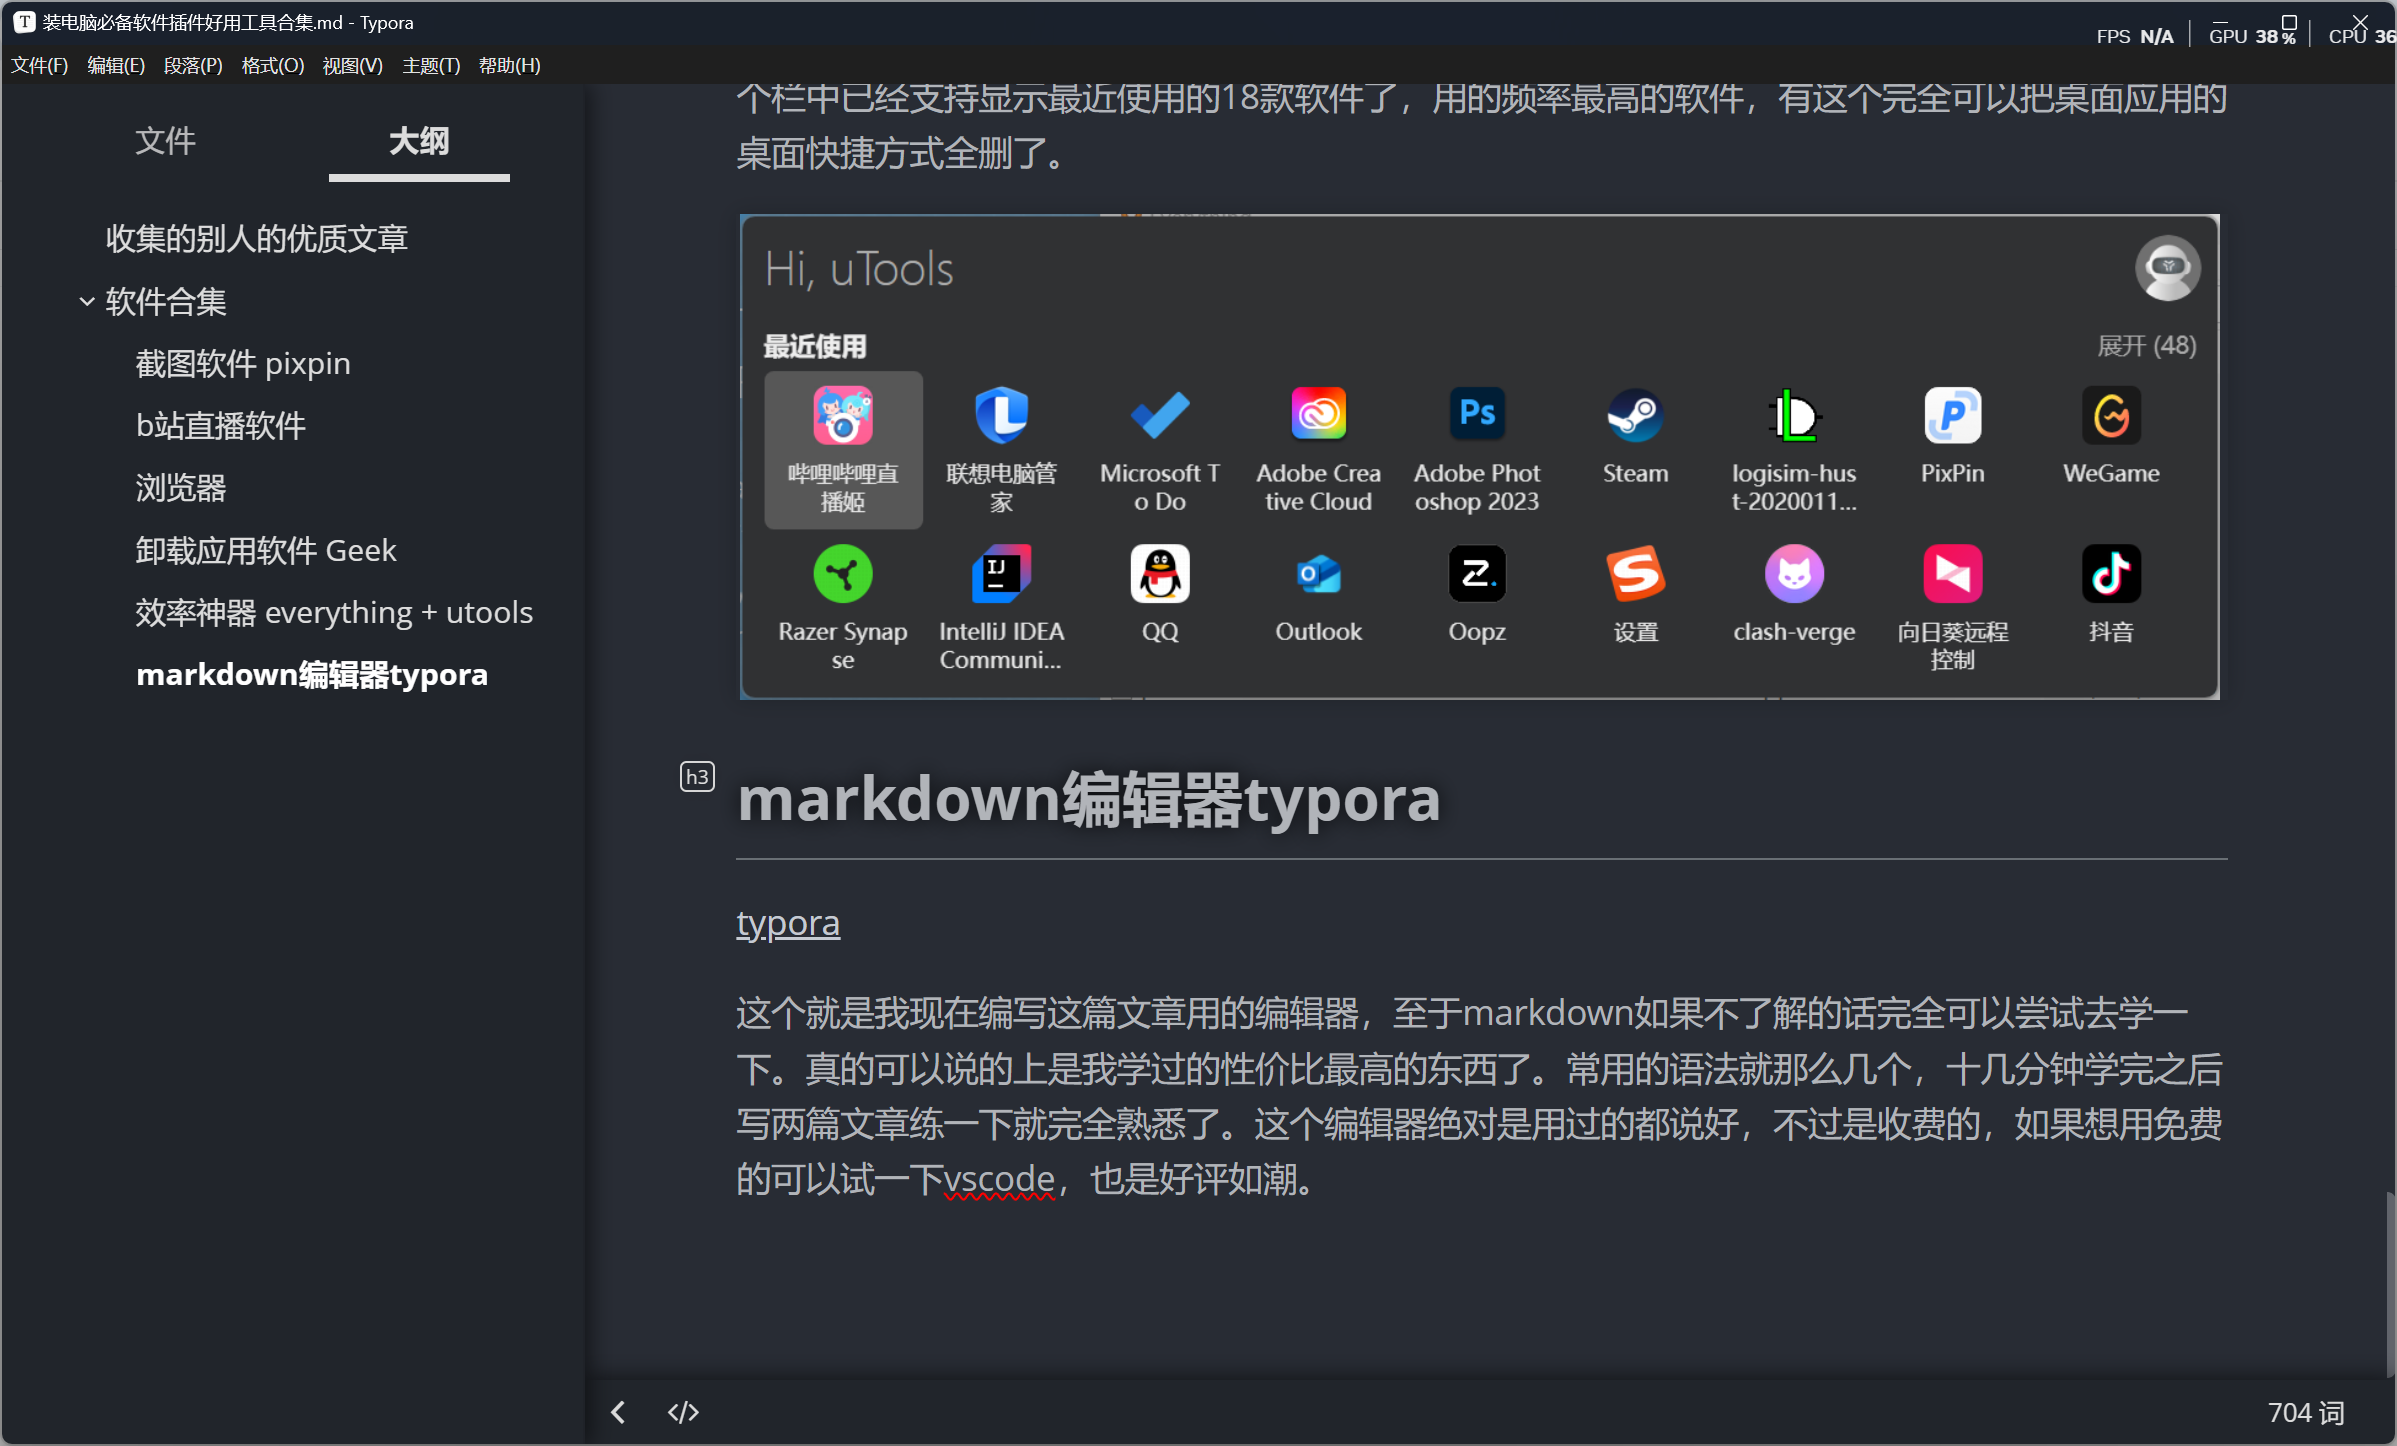Toggle source code mode with the </> icon
Image resolution: width=2397 pixels, height=1446 pixels.
coord(683,1411)
